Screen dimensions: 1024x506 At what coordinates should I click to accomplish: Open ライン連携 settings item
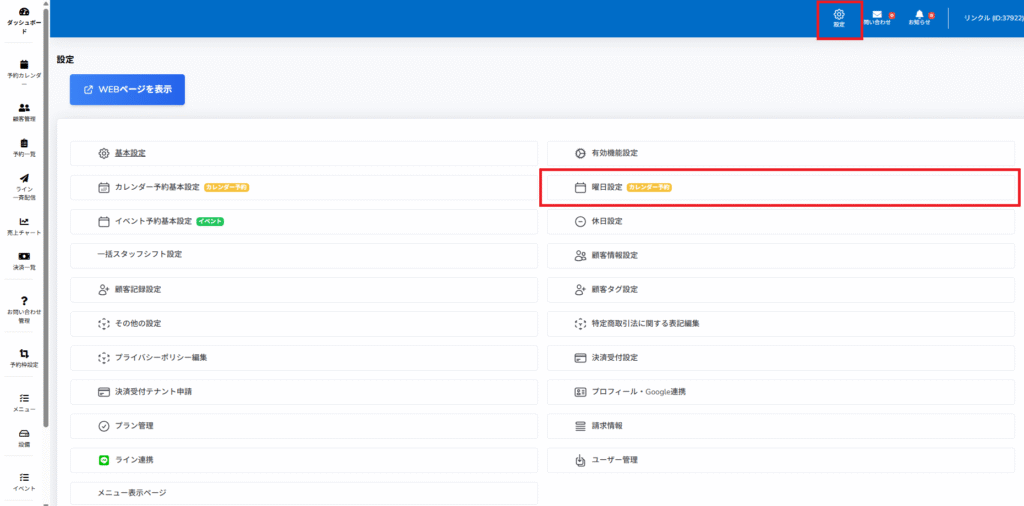coord(133,460)
